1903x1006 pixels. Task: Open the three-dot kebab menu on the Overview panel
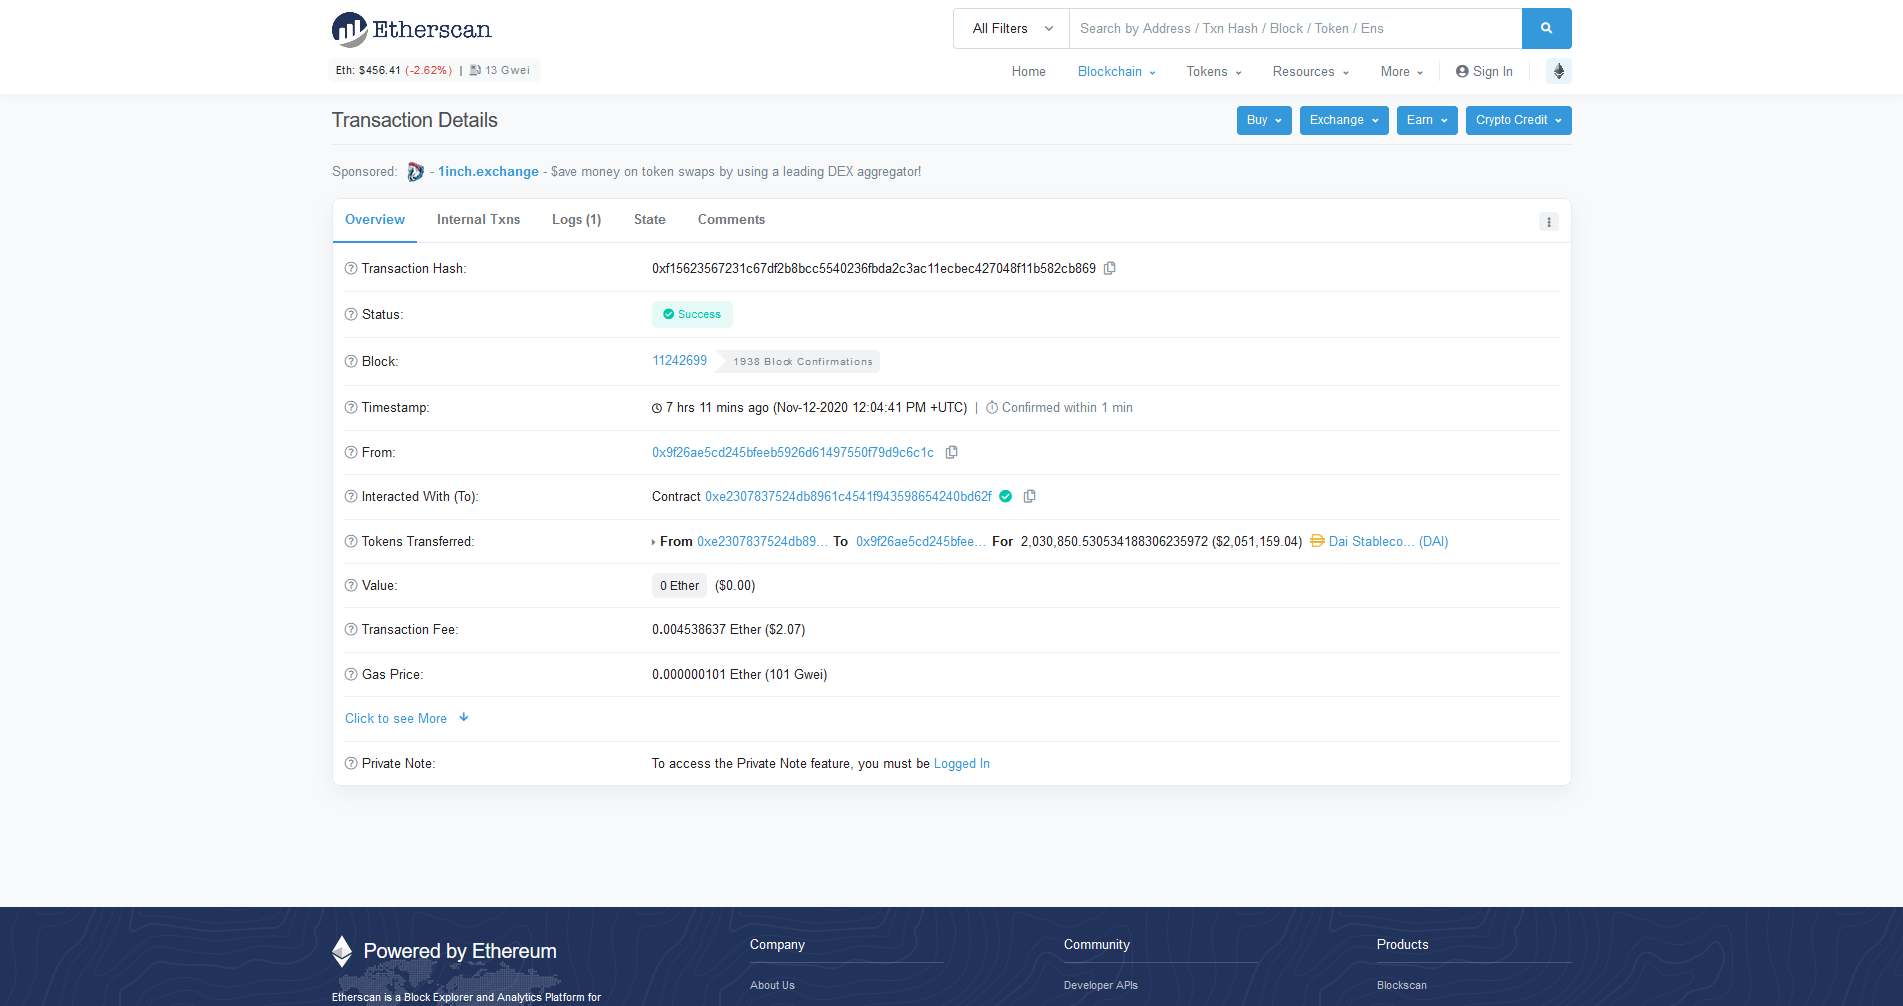pyautogui.click(x=1548, y=221)
